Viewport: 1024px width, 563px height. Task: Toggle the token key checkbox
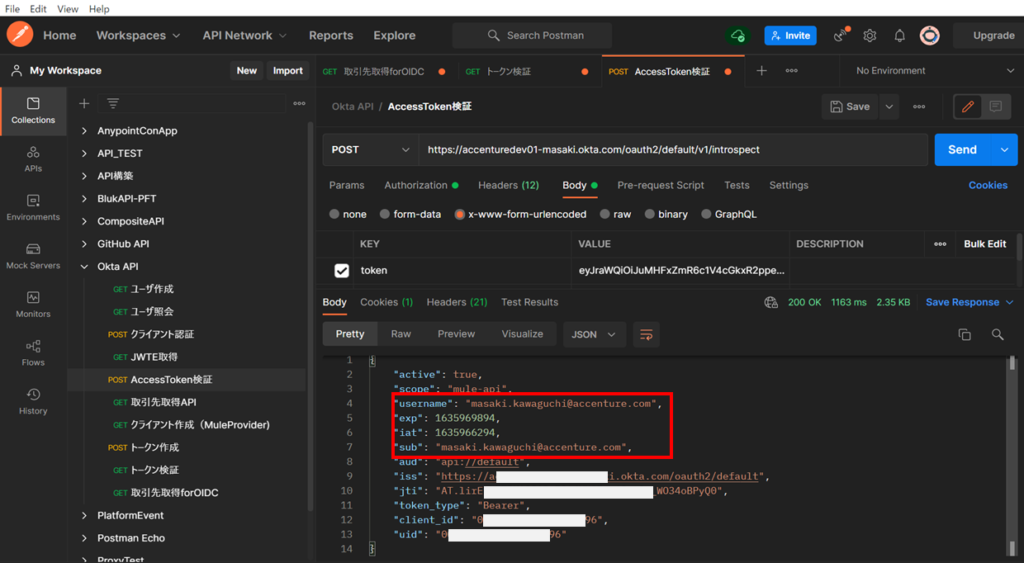click(342, 270)
